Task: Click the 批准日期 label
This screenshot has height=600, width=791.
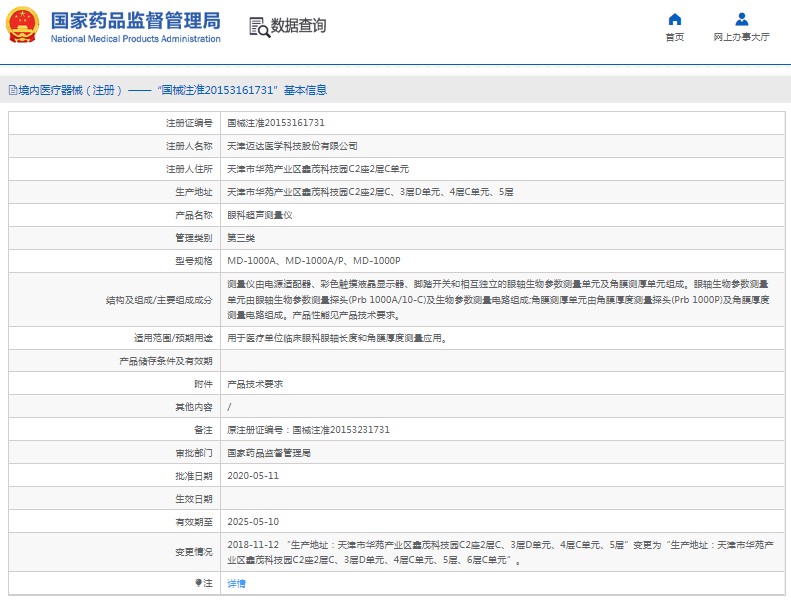Action: tap(194, 476)
